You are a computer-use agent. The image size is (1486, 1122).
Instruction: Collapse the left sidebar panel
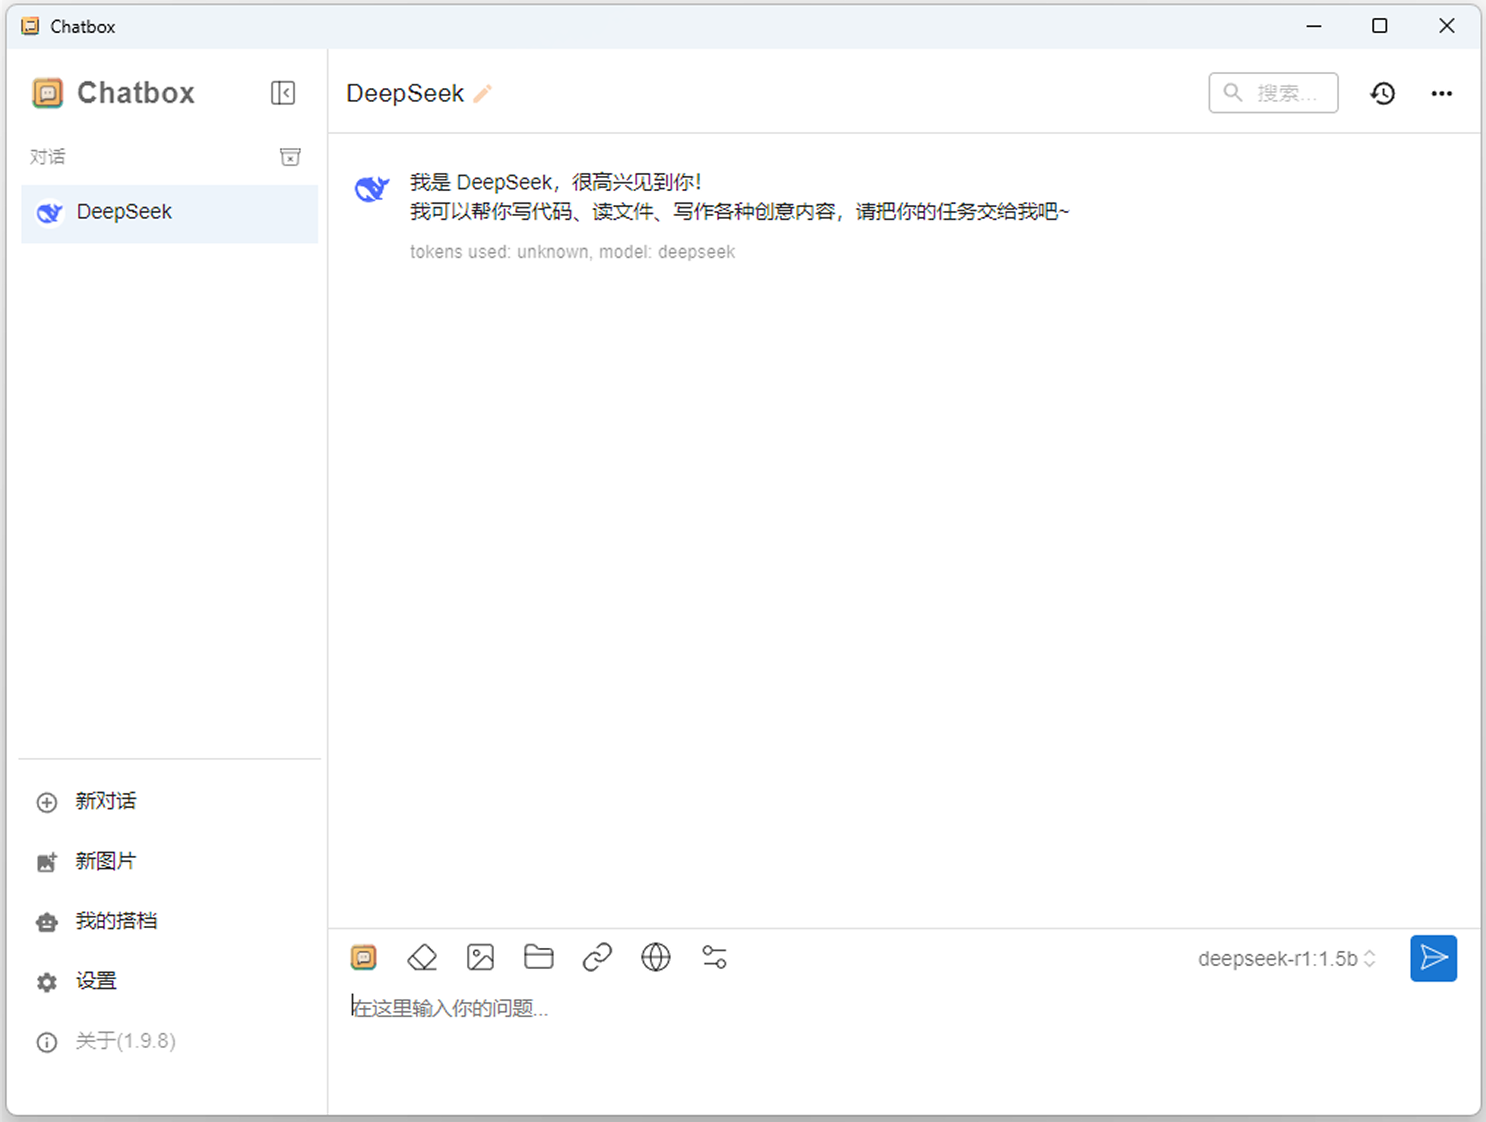283,93
